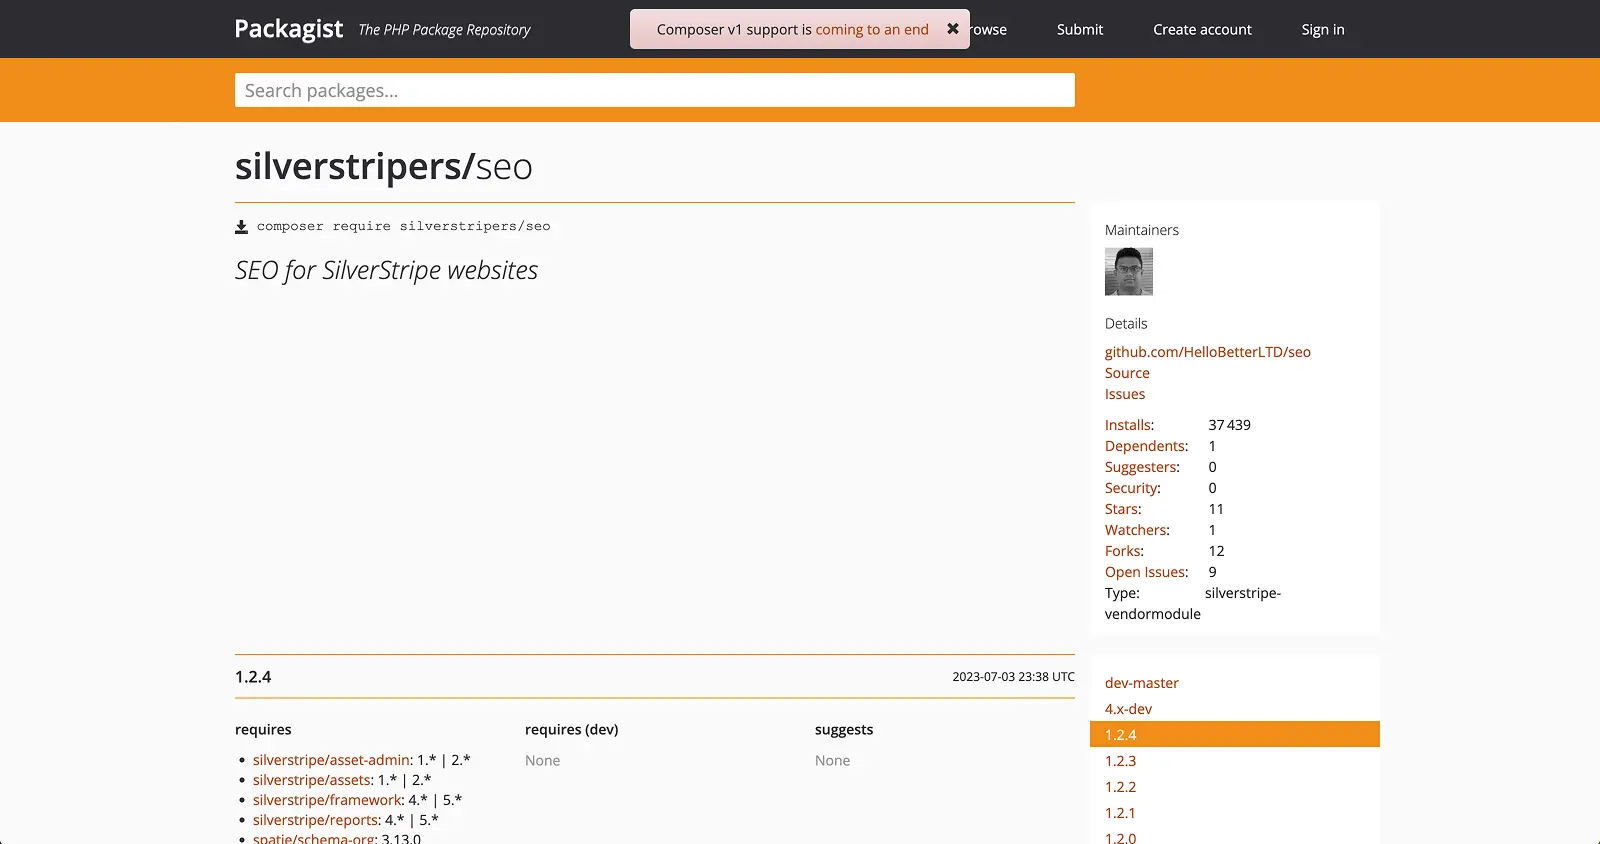Dismiss the Composer v1 support notice
The image size is (1600, 844).
[x=953, y=29]
